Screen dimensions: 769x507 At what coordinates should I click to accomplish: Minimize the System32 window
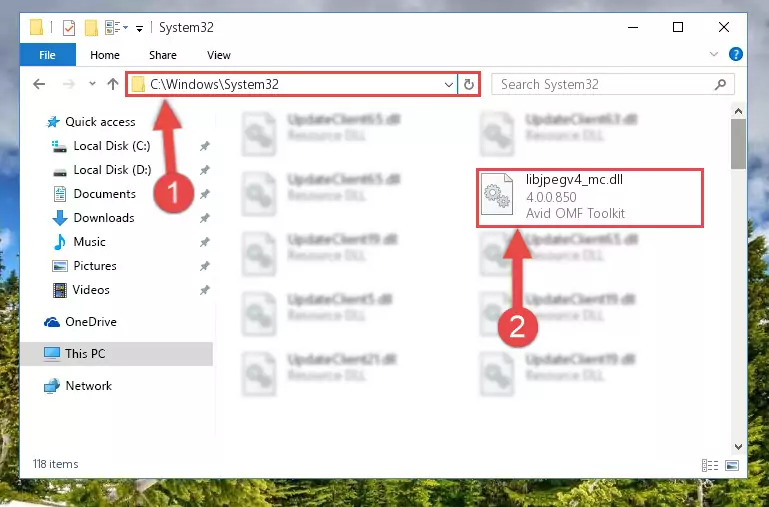[x=633, y=27]
